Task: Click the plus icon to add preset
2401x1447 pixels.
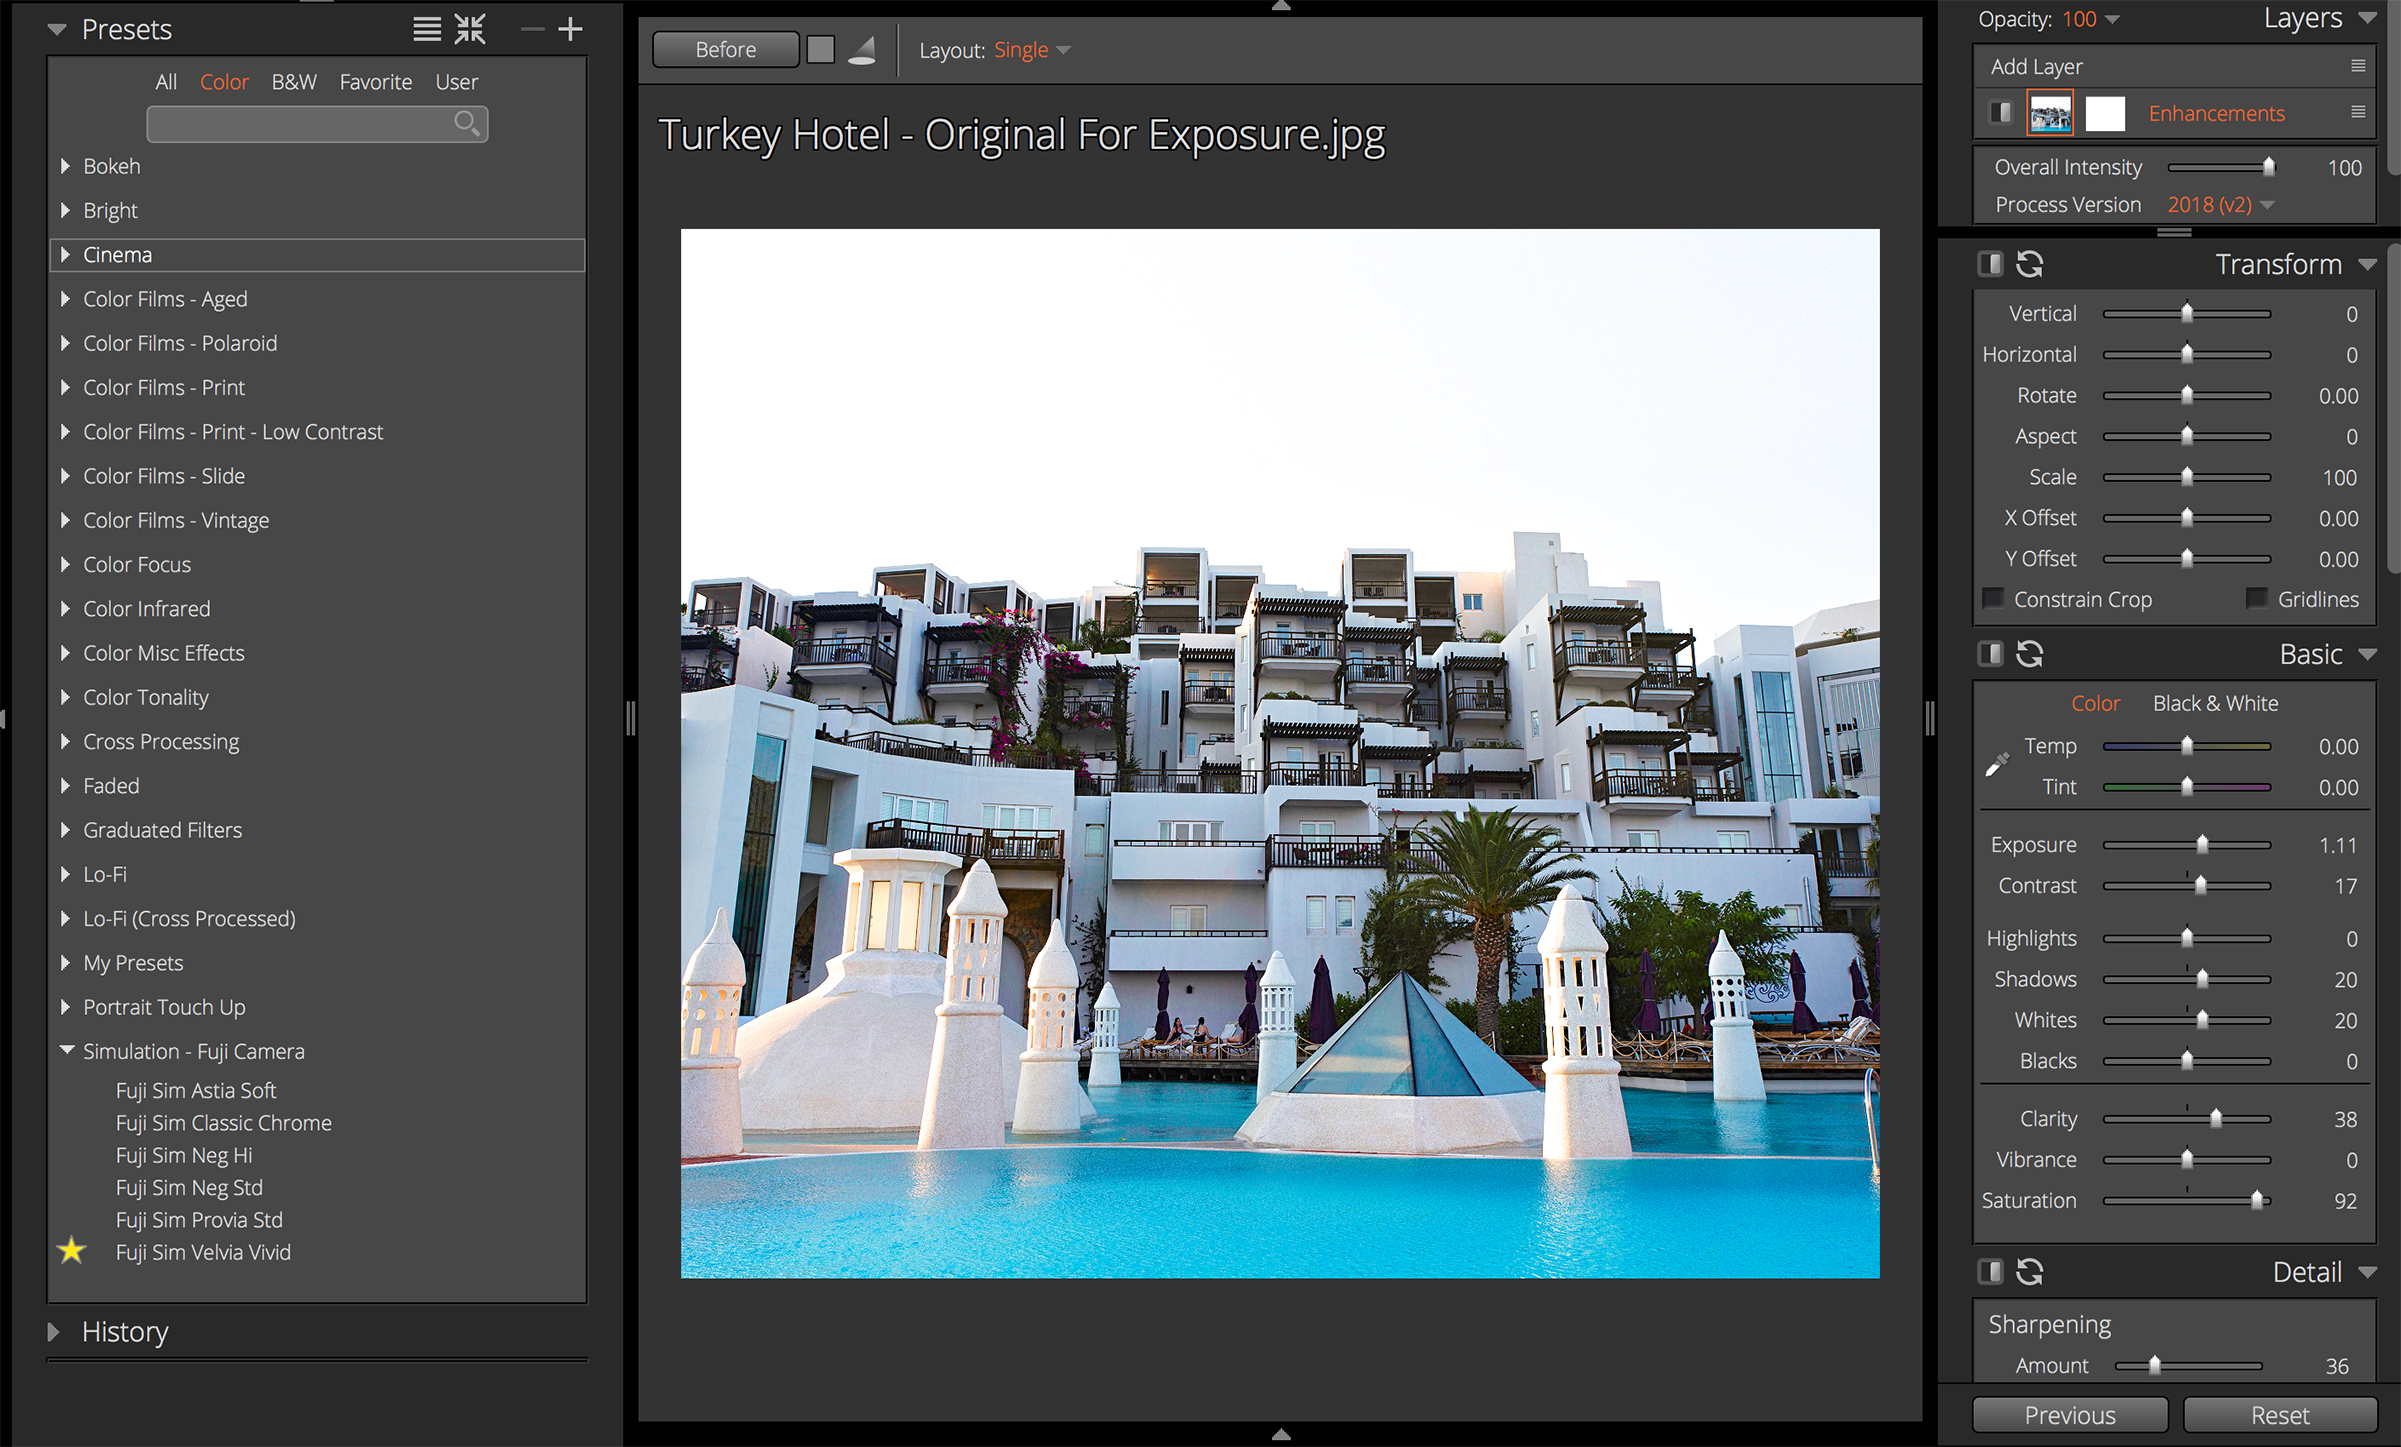Action: click(570, 29)
